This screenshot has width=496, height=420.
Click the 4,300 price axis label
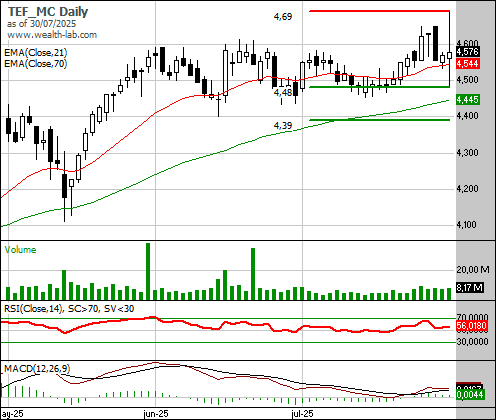(x=467, y=153)
